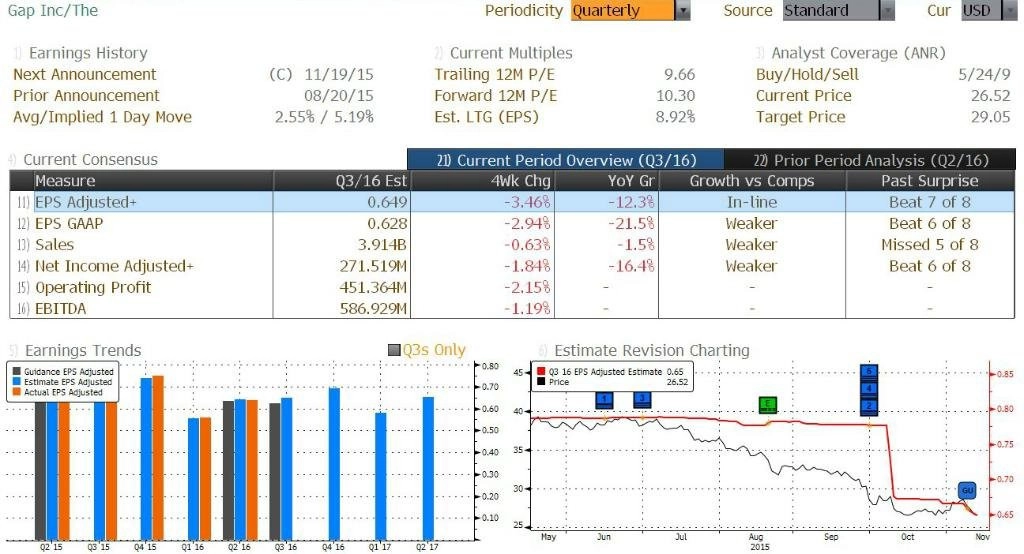Click the Guidance EPS Adjusted legend swatch

coord(17,372)
